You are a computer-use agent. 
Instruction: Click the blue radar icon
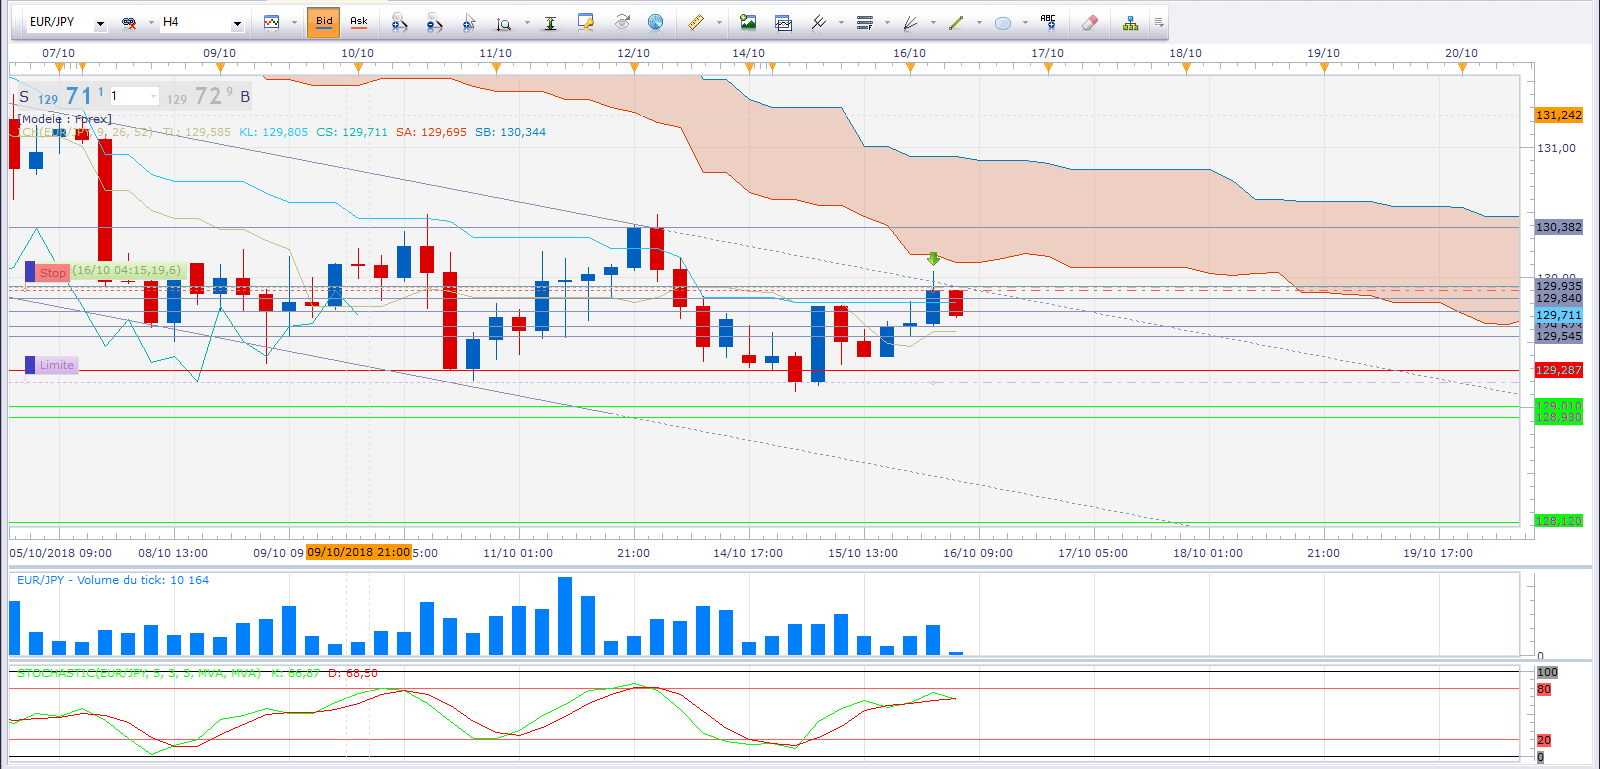pyautogui.click(x=656, y=22)
